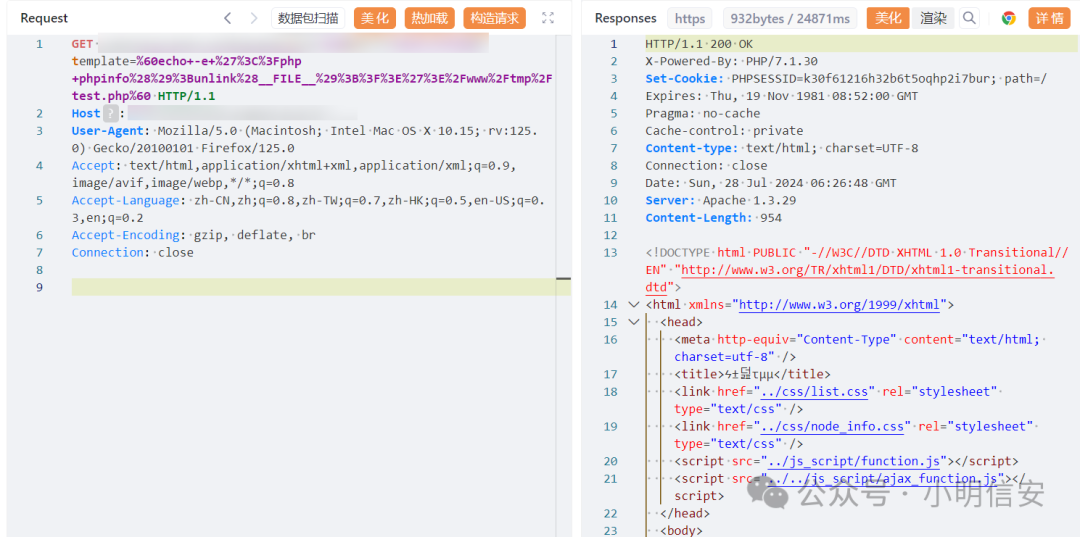Screen dimensions: 1080x537
Task: Collapse the html element fold arrow
Action: tap(634, 304)
